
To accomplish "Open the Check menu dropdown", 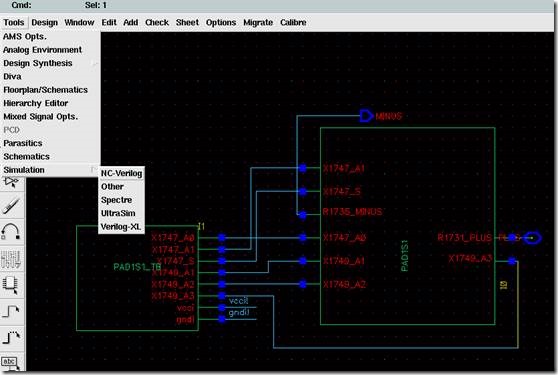I will point(157,22).
